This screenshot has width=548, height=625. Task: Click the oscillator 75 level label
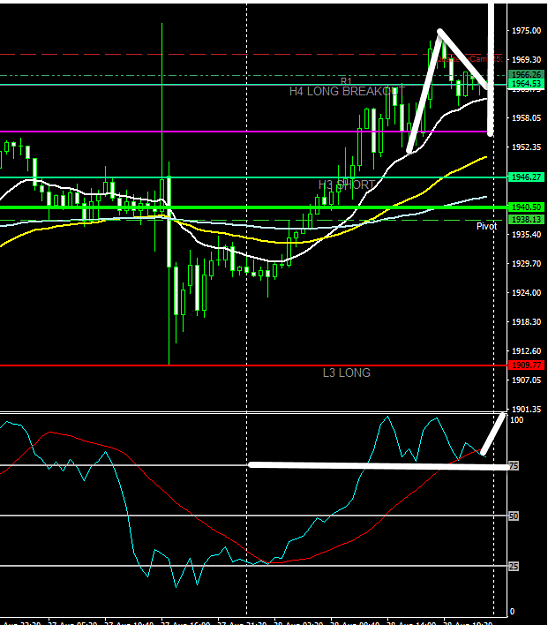pos(514,466)
